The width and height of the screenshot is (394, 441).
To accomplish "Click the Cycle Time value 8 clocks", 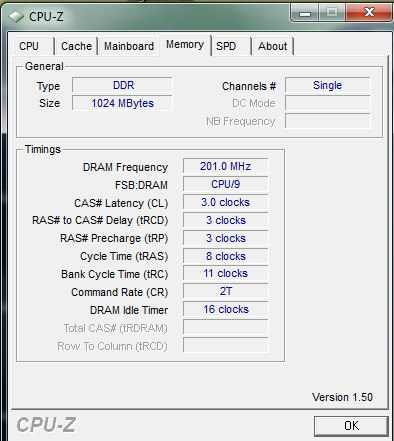I will (226, 256).
